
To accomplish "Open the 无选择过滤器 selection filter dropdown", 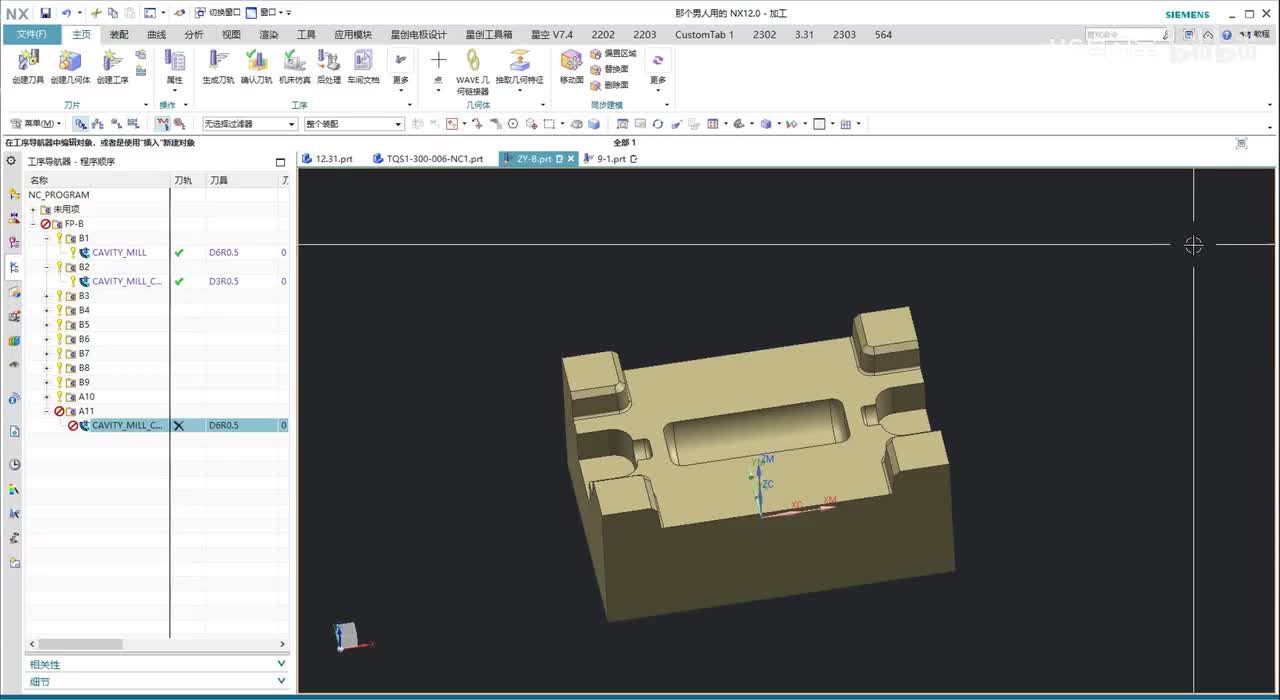I will pyautogui.click(x=250, y=124).
